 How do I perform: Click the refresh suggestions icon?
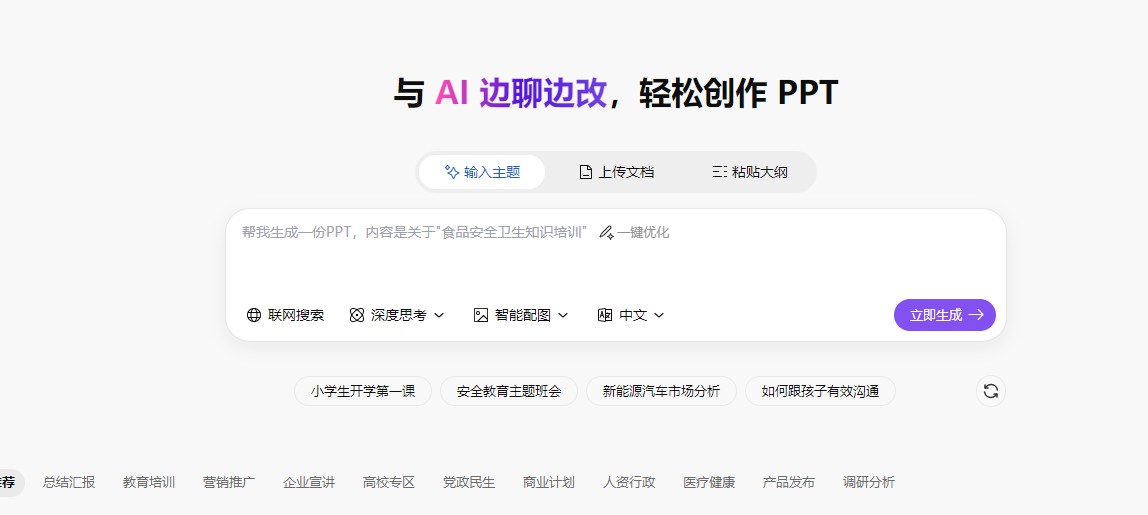coord(991,391)
